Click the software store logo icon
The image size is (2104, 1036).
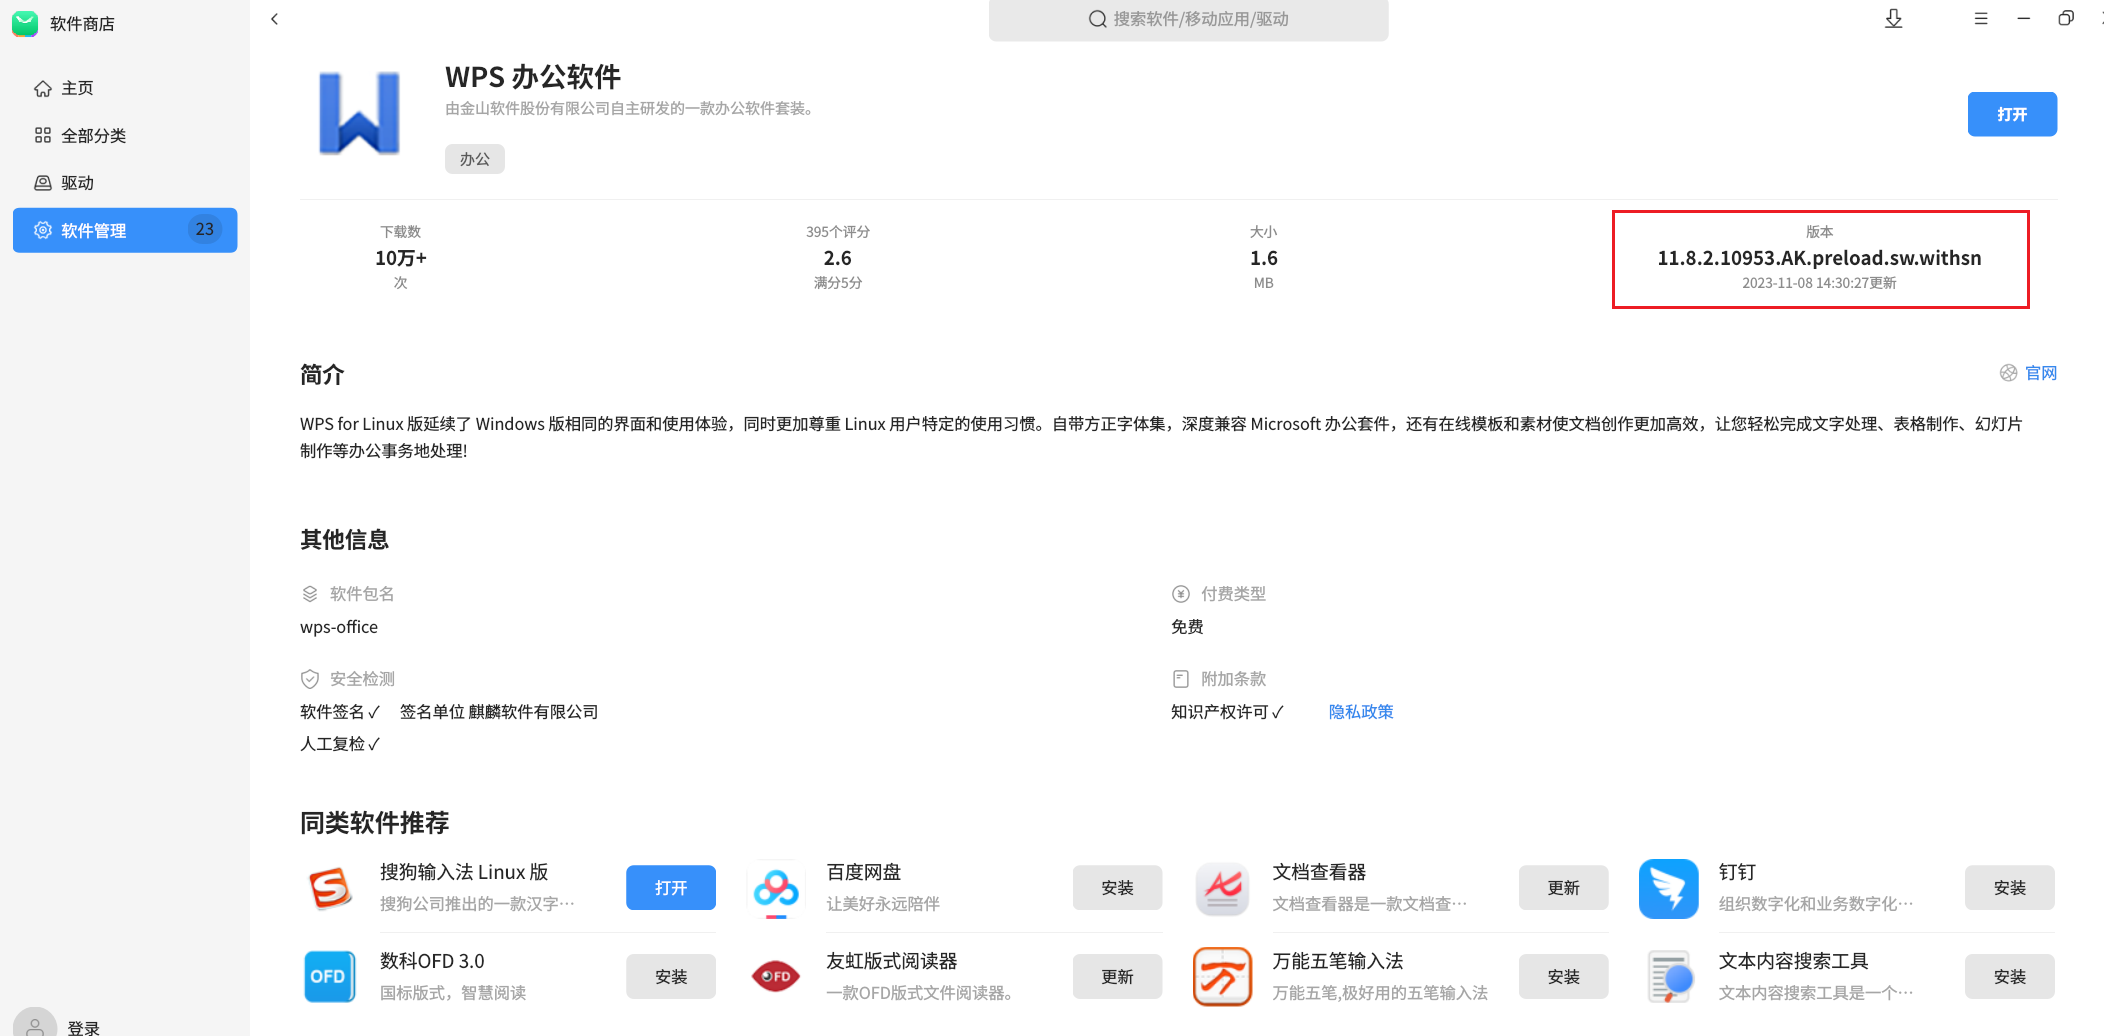(x=25, y=23)
